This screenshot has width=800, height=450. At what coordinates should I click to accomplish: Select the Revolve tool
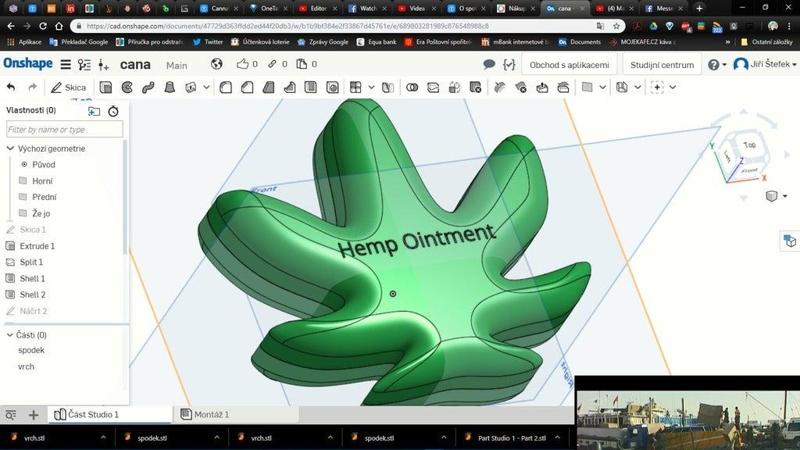(127, 87)
